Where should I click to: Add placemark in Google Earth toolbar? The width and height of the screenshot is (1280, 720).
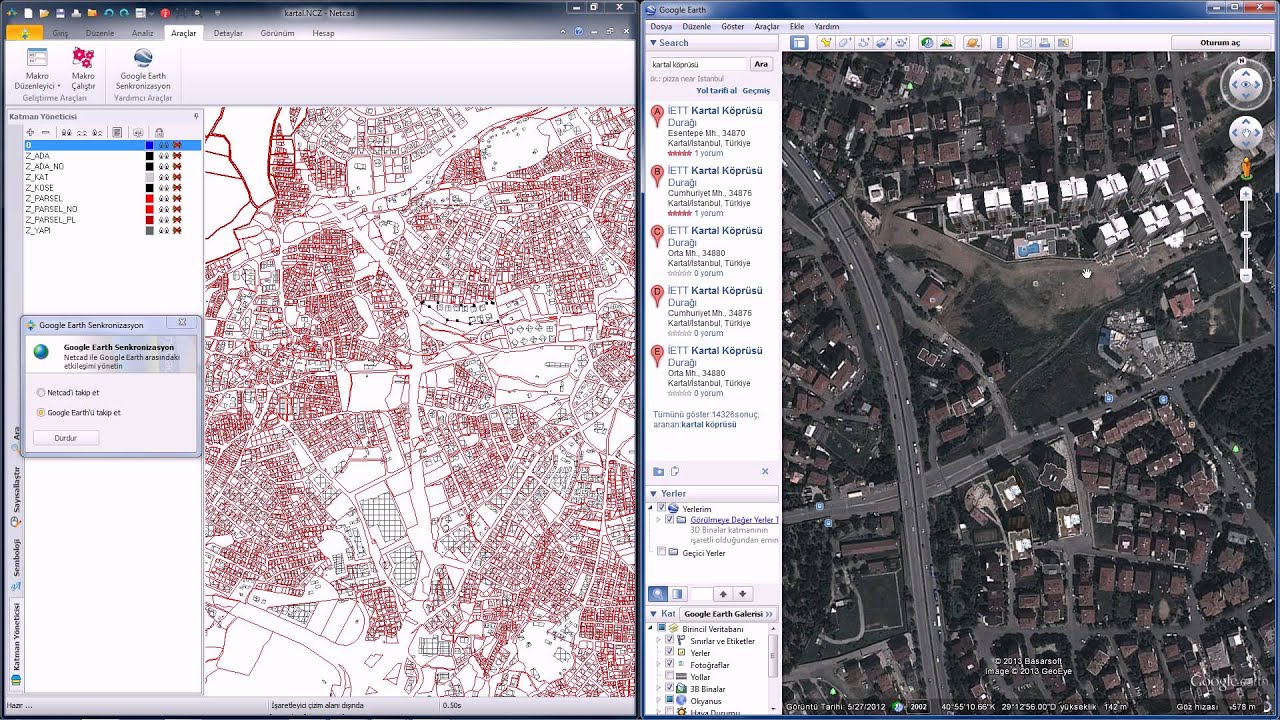click(x=825, y=43)
